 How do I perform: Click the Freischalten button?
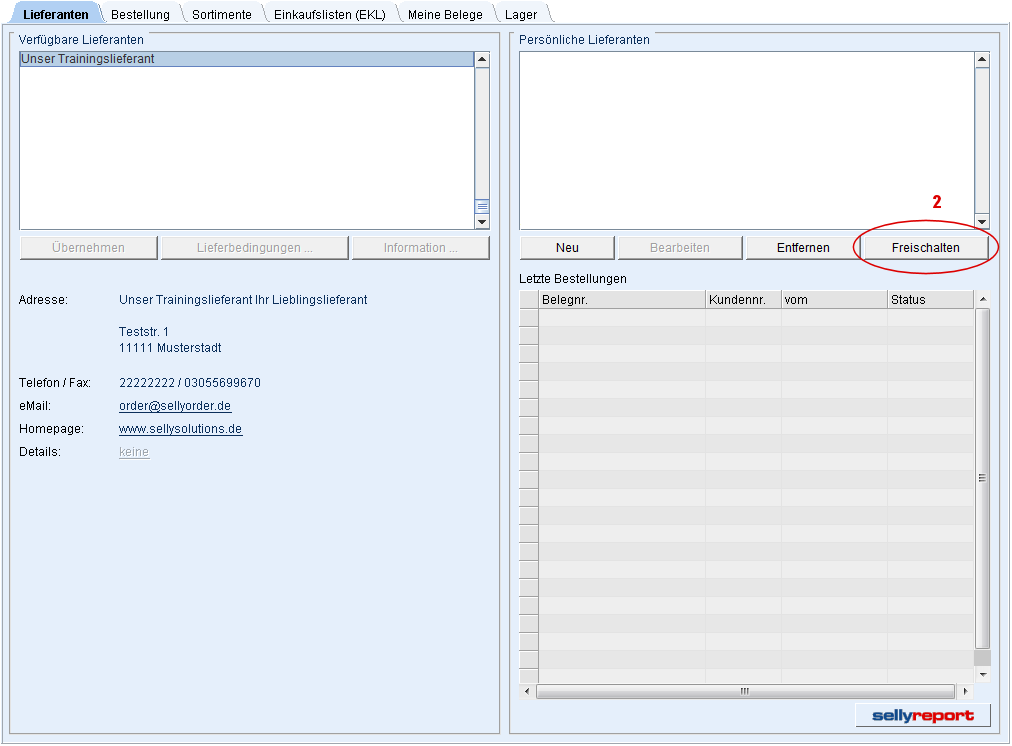(x=925, y=248)
